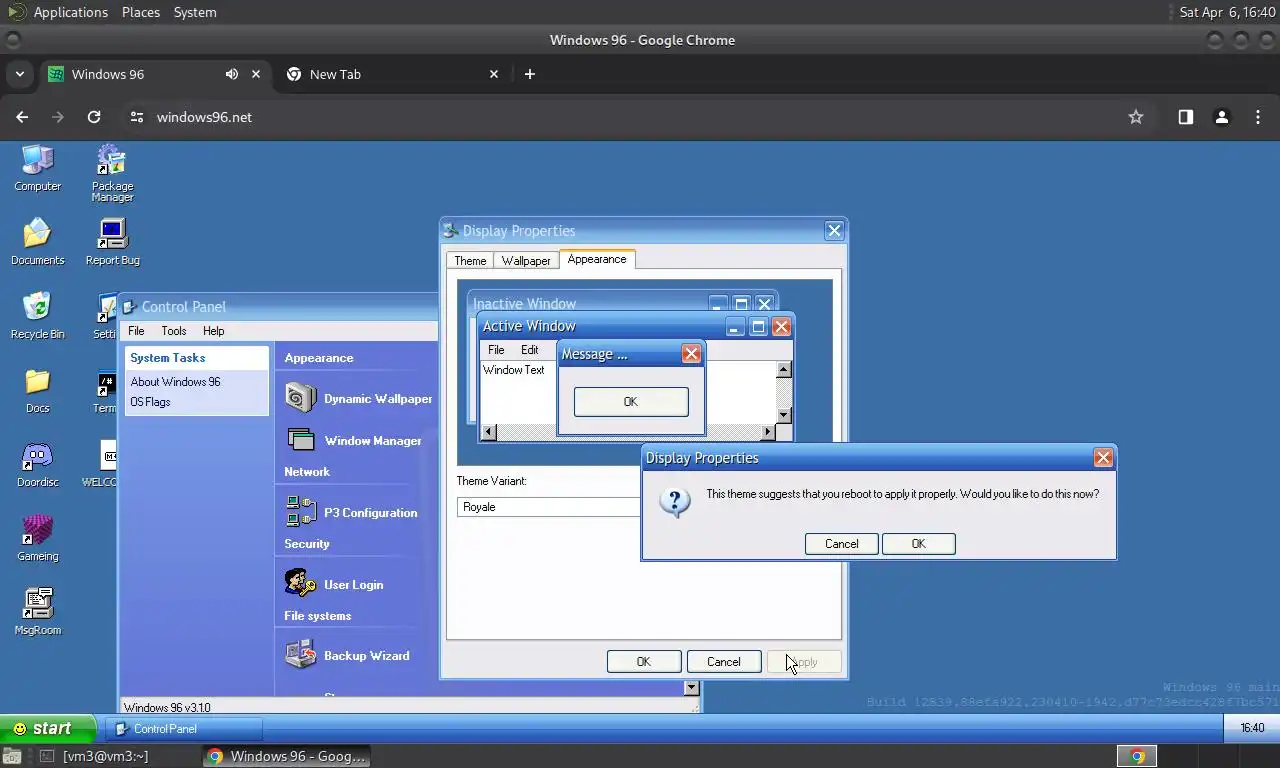1280x768 pixels.
Task: Open the File menu in Control Panel
Action: point(136,331)
